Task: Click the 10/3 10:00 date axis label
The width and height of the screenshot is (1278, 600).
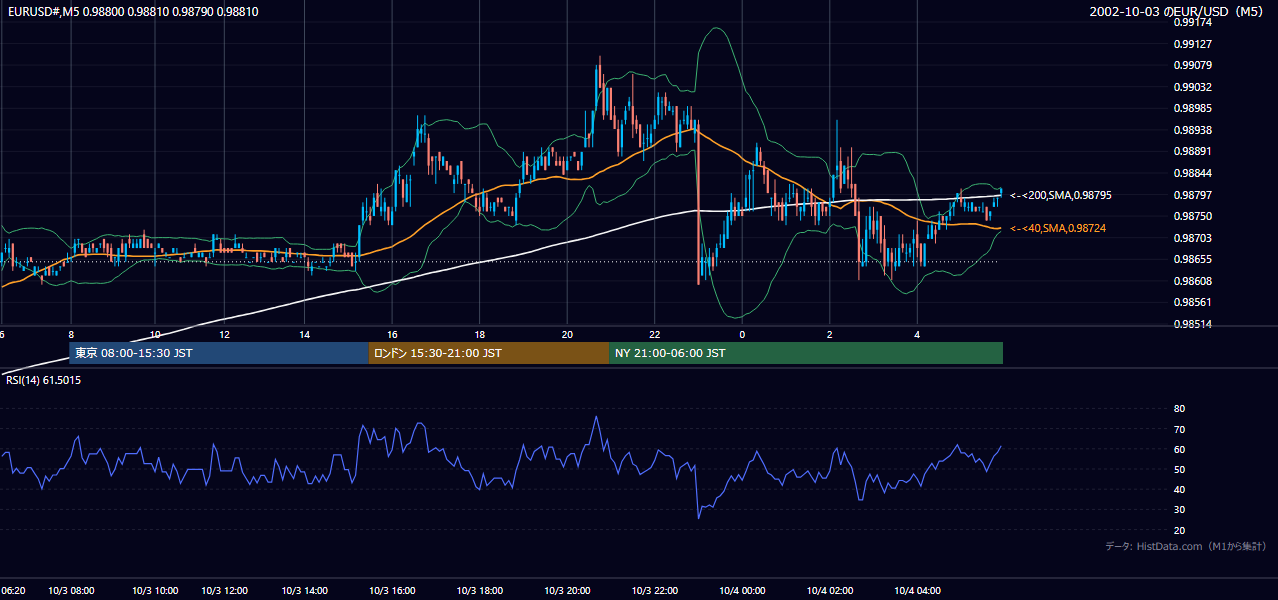Action: coord(155,591)
